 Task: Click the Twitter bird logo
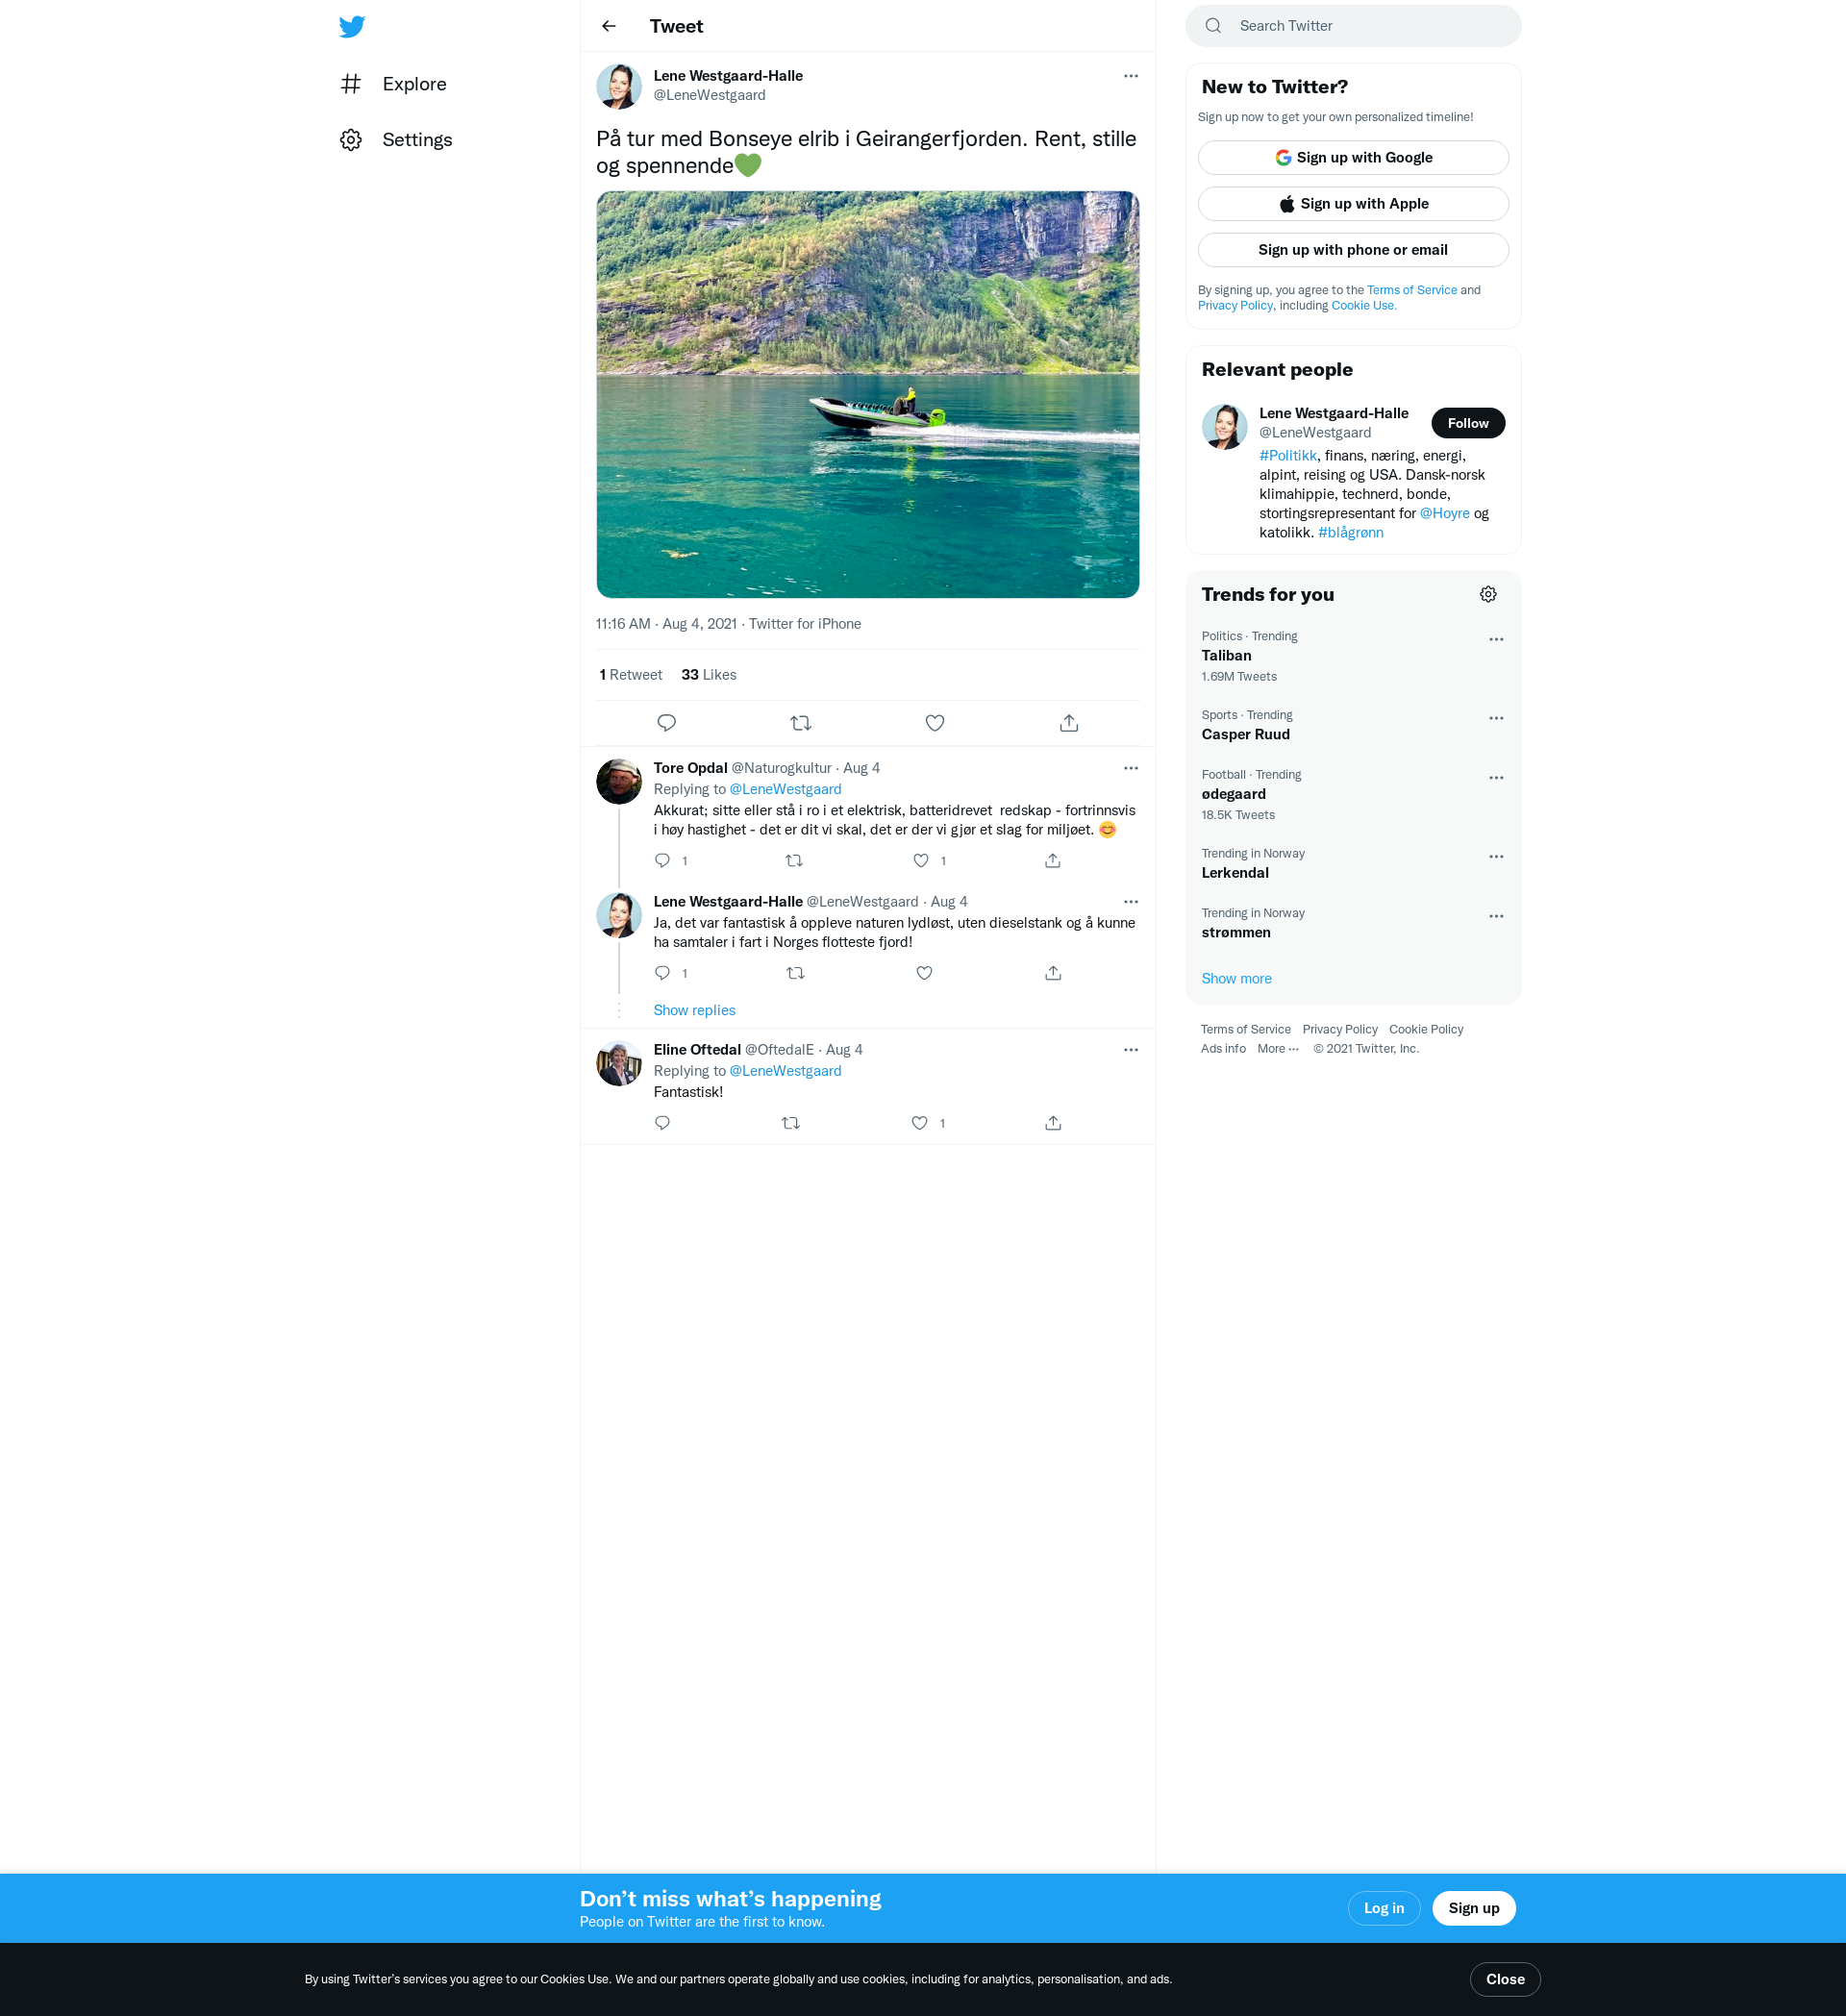351,26
